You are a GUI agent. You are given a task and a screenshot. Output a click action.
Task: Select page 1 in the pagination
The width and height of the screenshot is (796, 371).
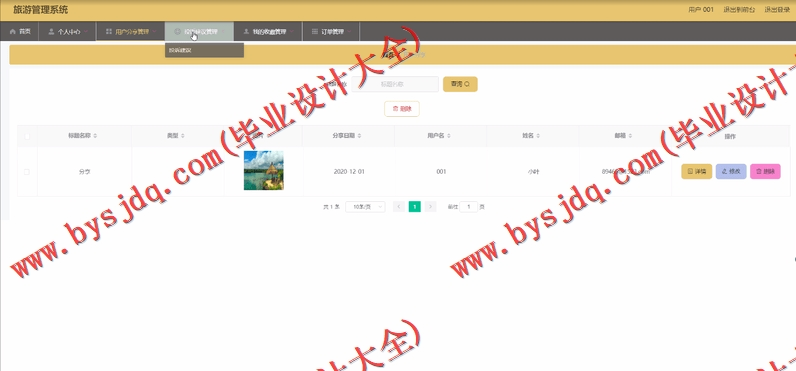pyautogui.click(x=415, y=207)
